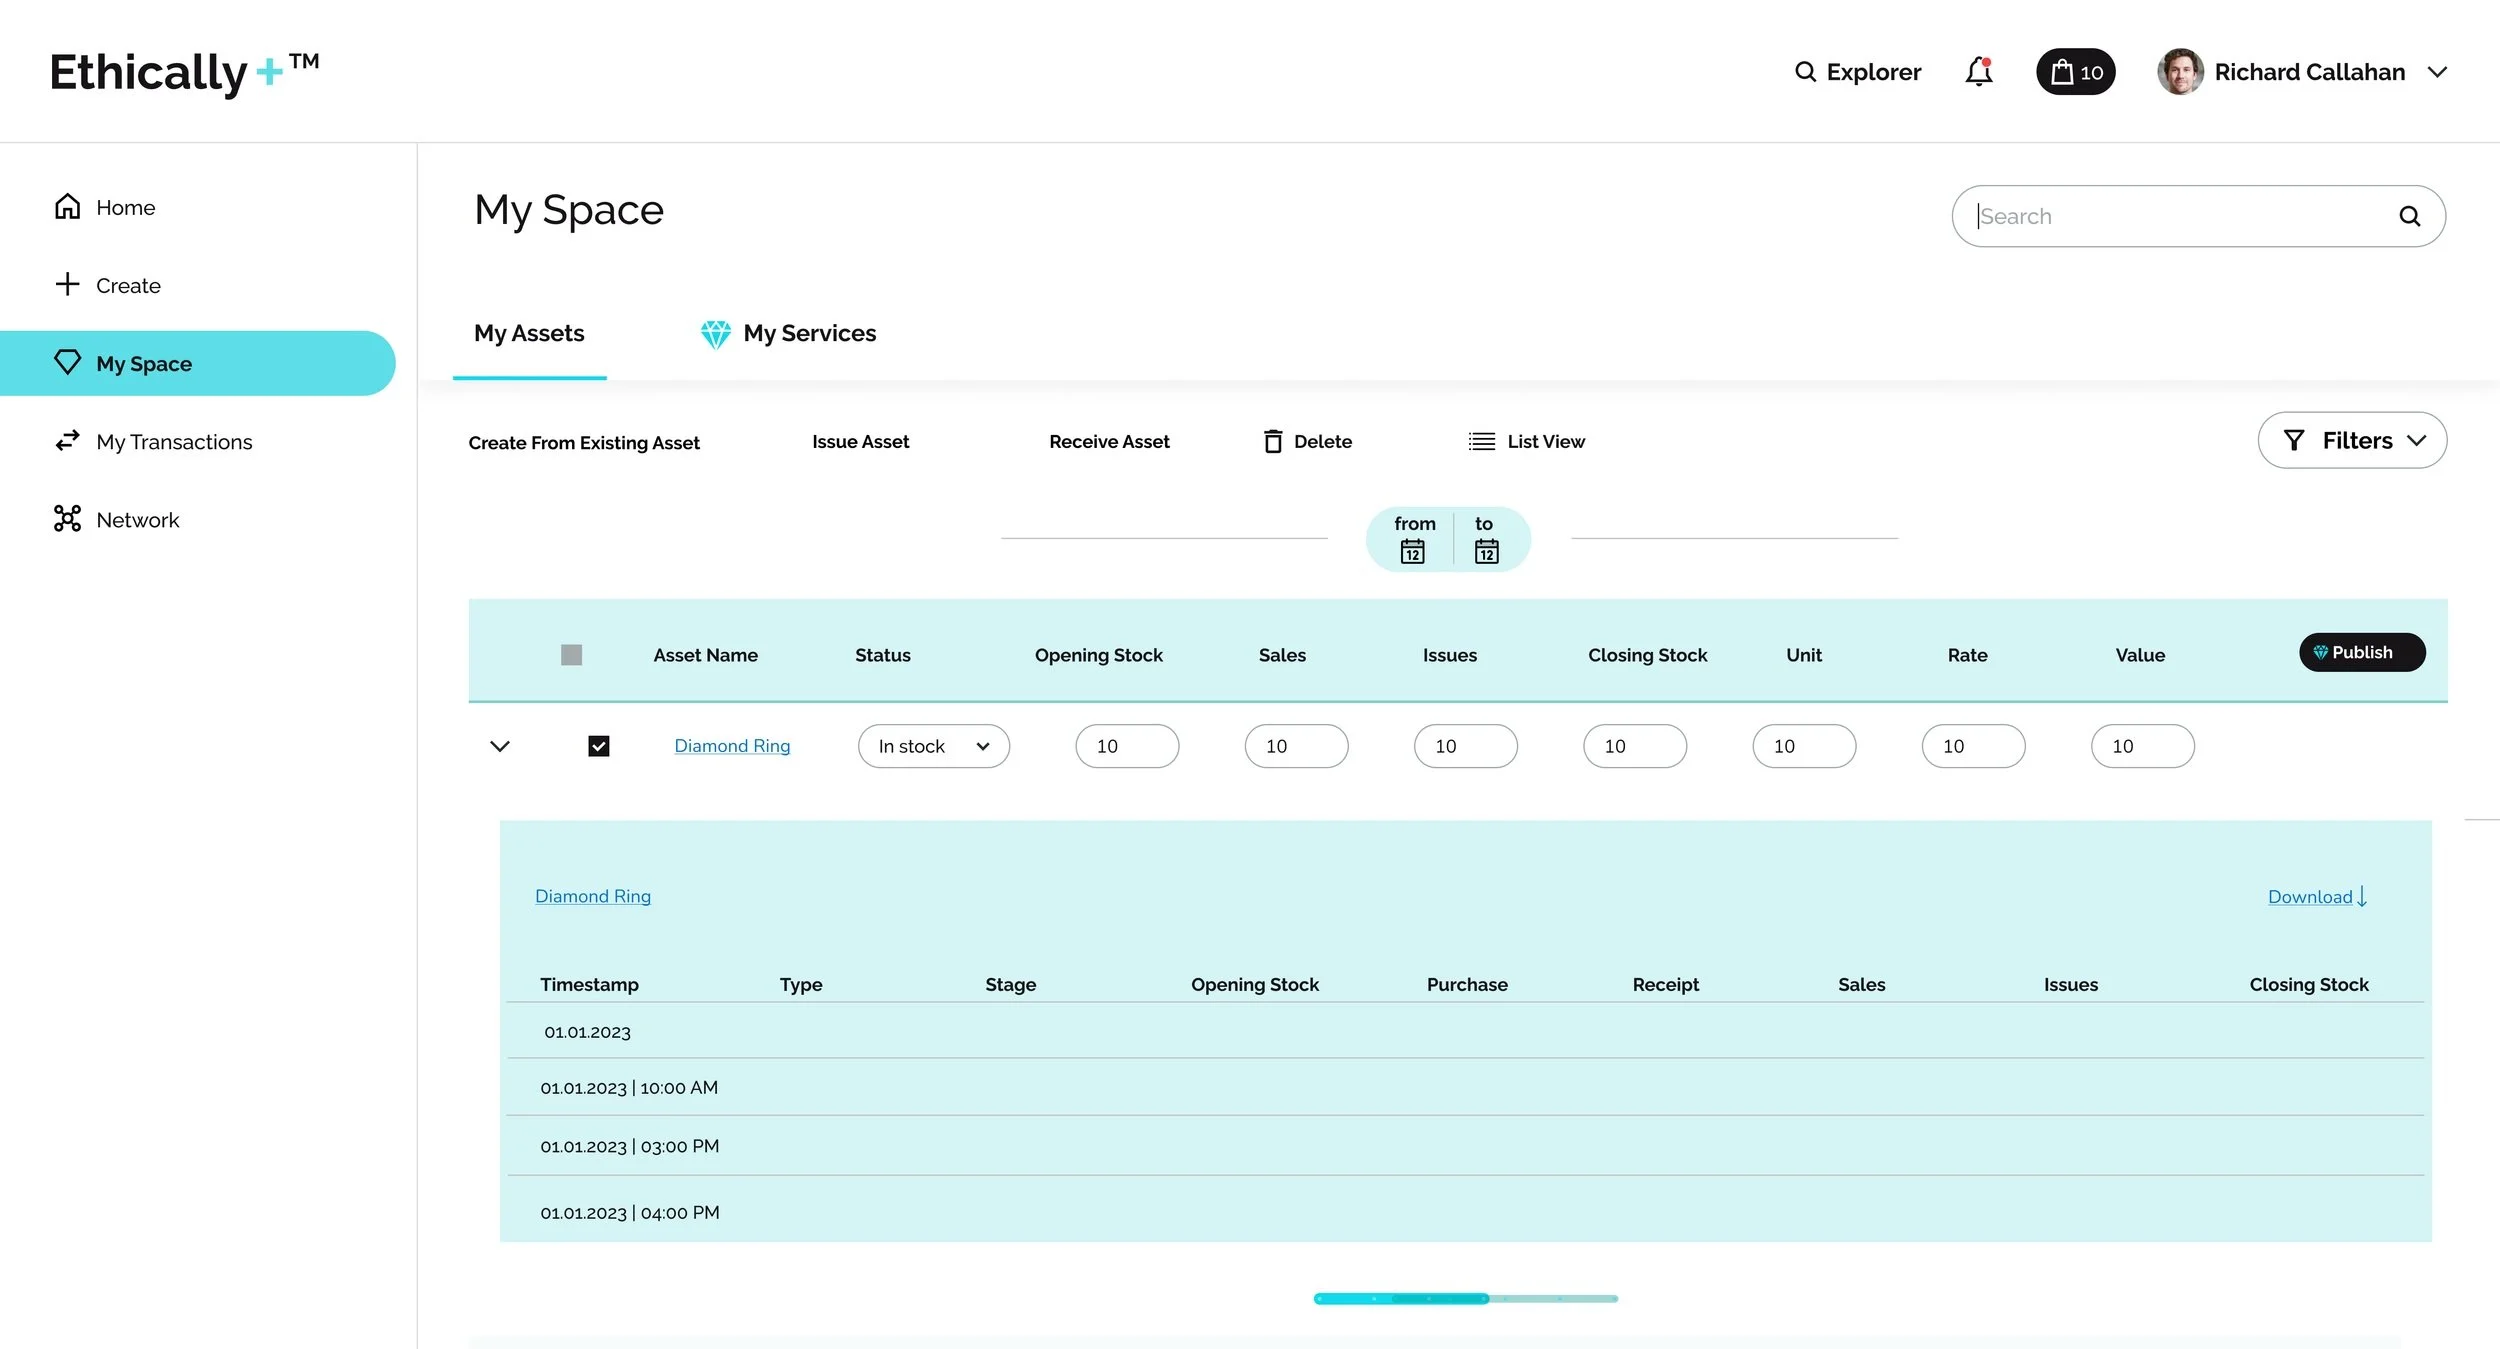
Task: Uncheck the Diamond Ring row checkbox
Action: click(x=598, y=746)
